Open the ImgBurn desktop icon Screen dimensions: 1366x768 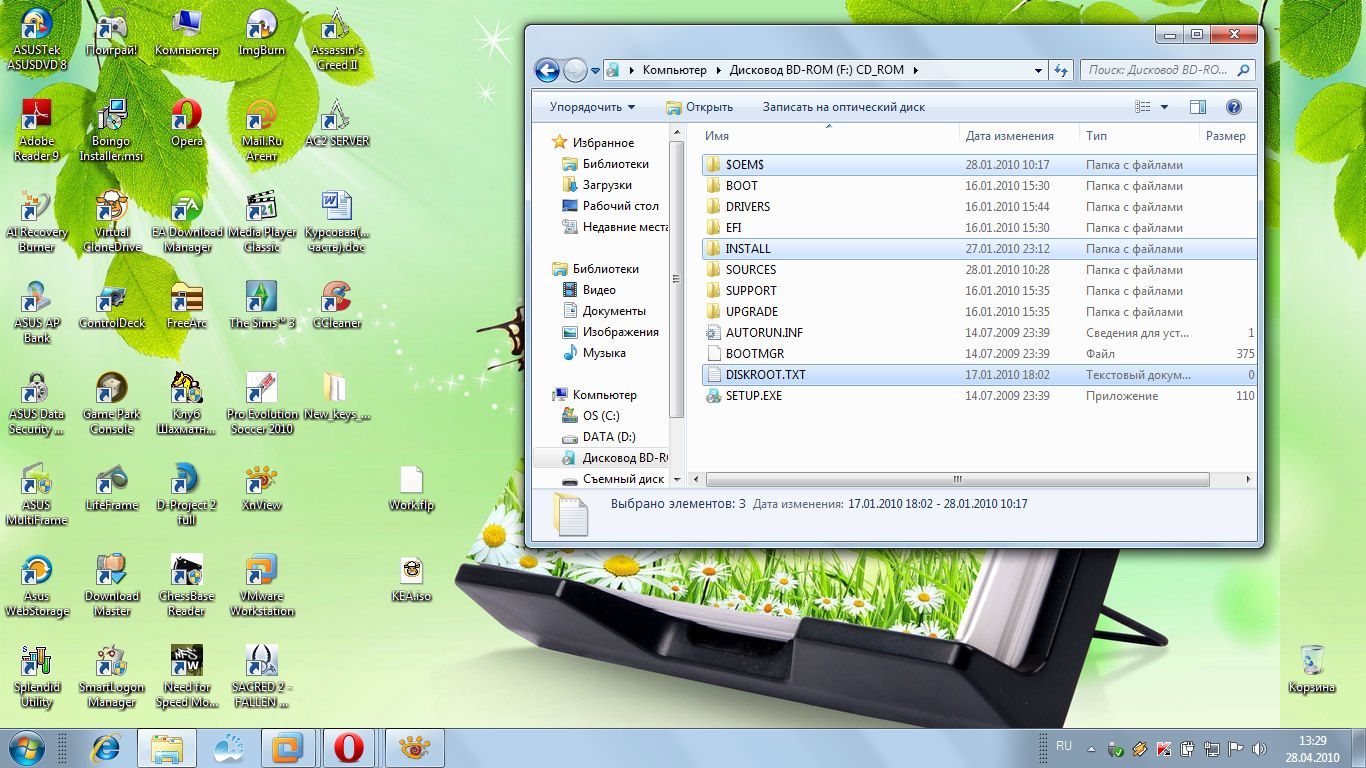261,27
